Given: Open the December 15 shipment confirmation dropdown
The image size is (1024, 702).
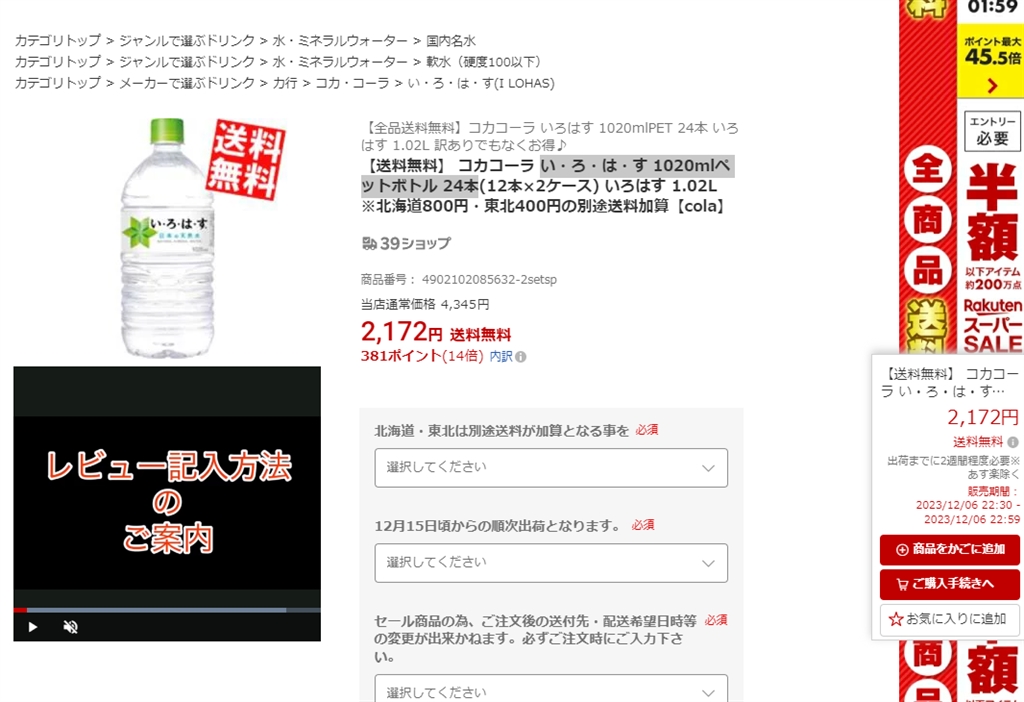Looking at the screenshot, I should tap(551, 563).
